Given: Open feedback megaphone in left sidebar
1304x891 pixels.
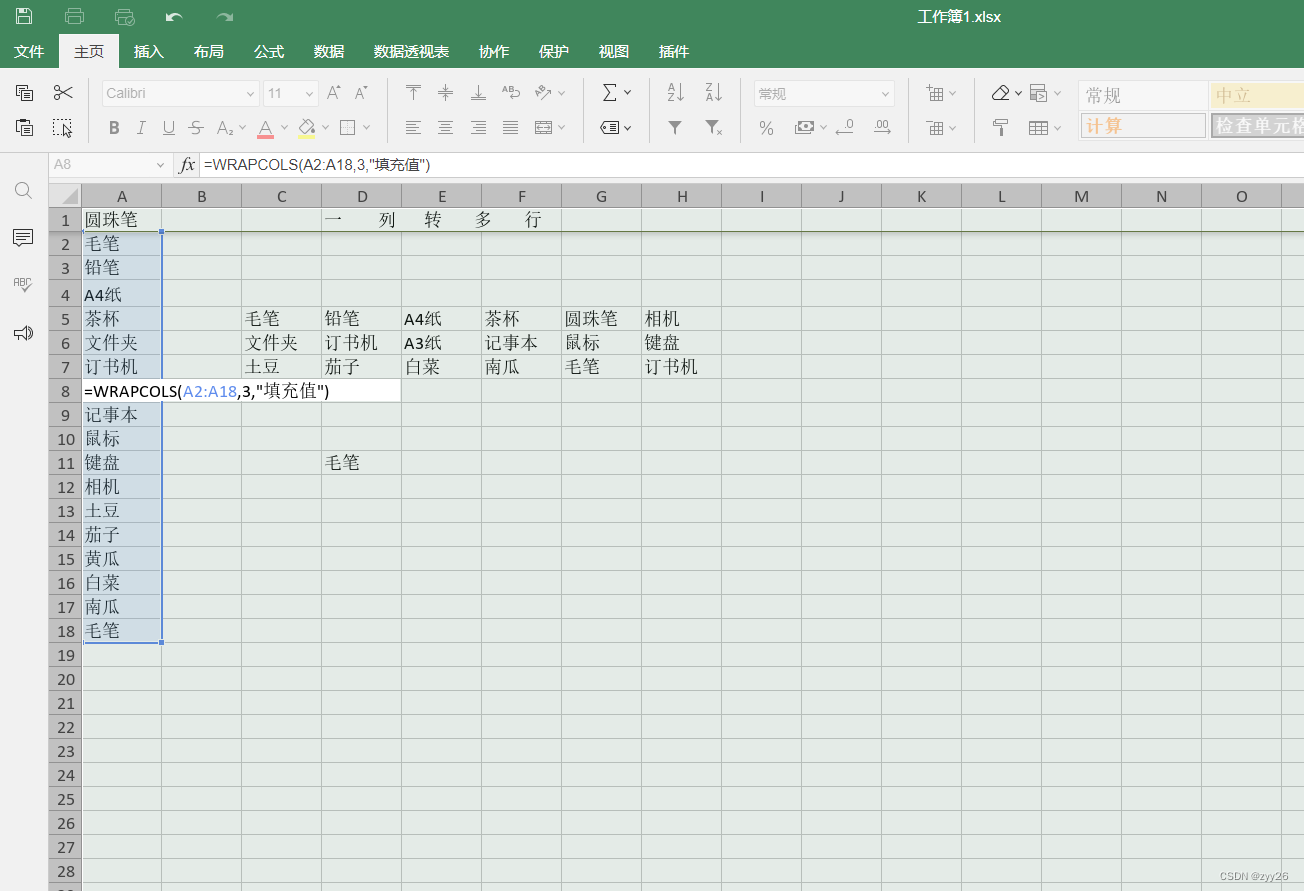Looking at the screenshot, I should (x=23, y=333).
